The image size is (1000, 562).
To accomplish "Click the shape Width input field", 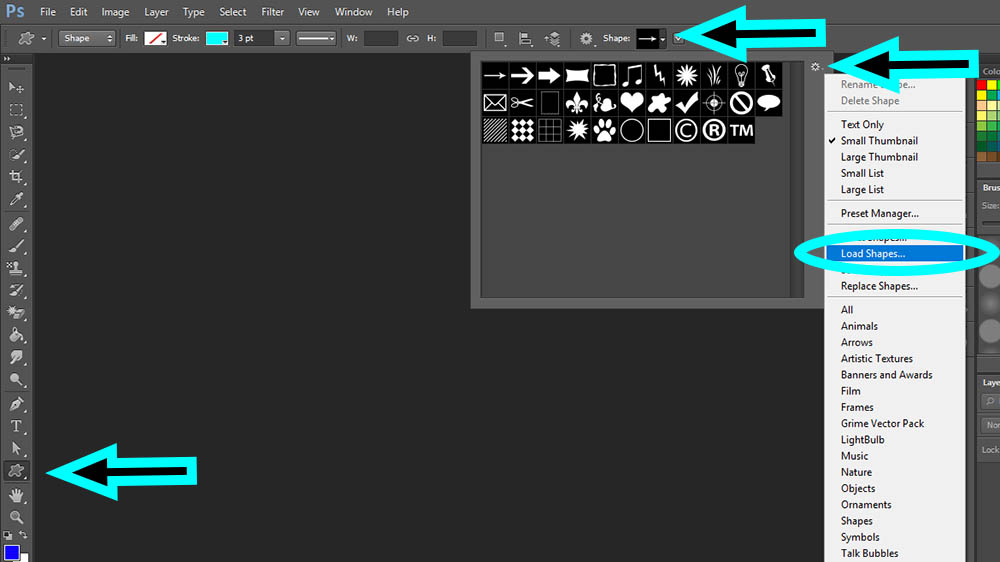I will click(381, 38).
